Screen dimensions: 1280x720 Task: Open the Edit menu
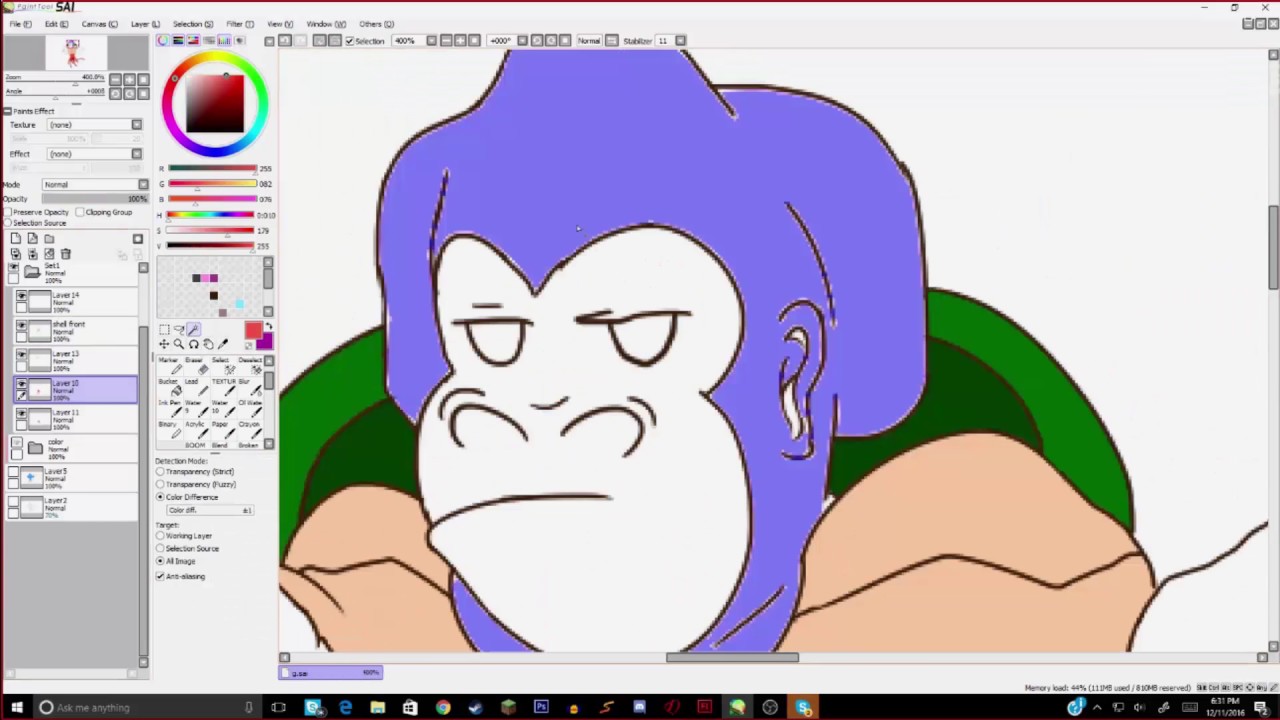(x=56, y=24)
